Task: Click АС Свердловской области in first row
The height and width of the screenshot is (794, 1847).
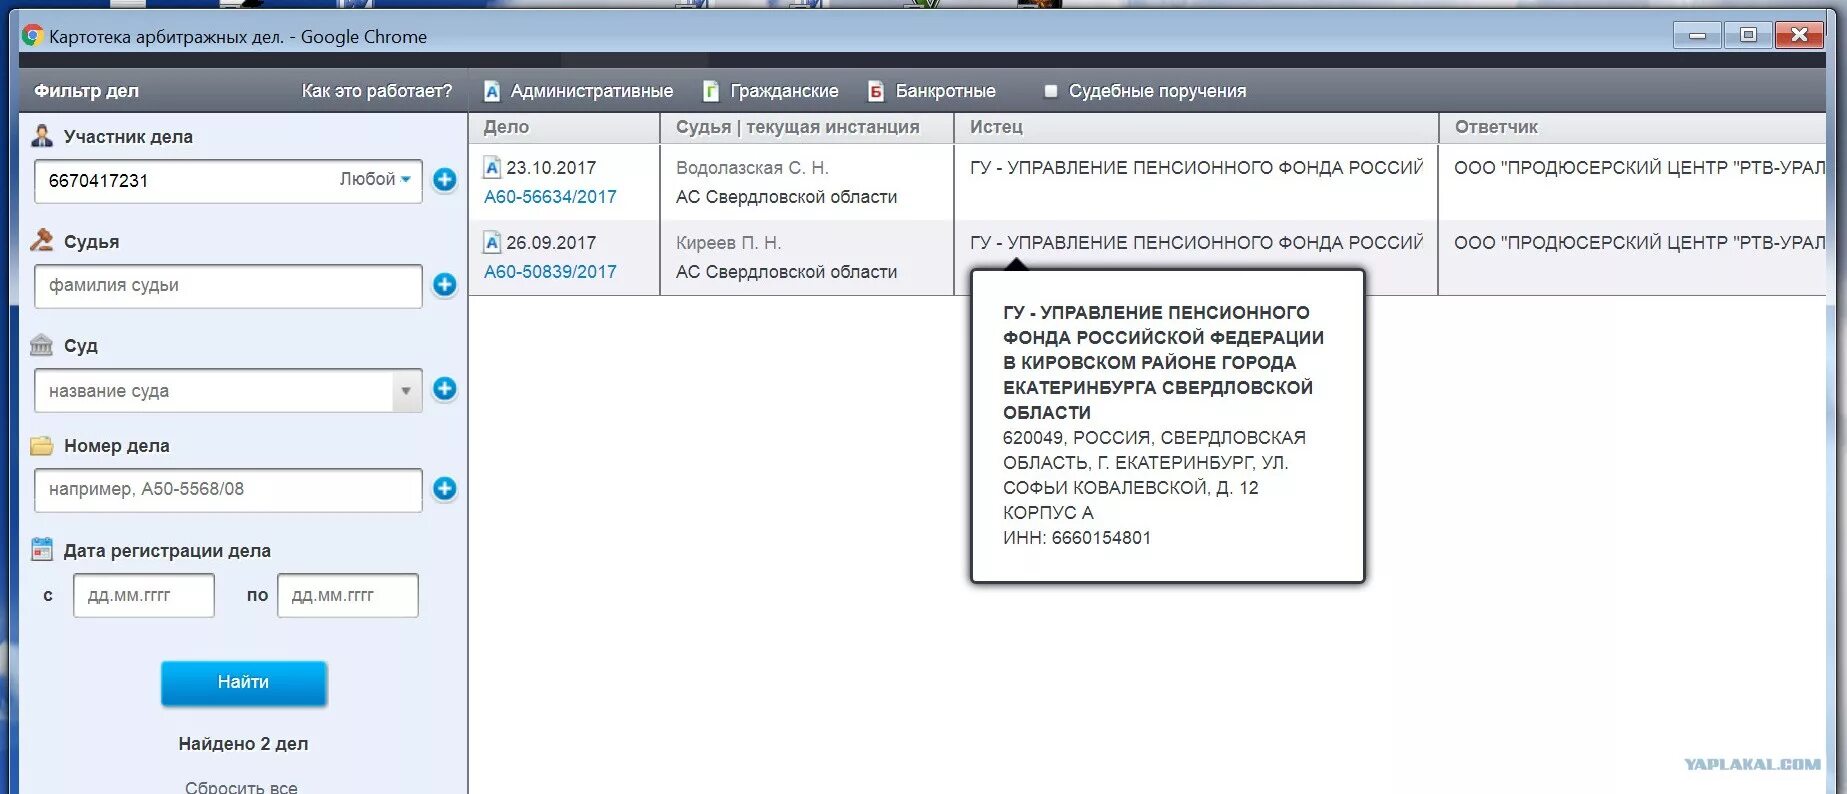Action: [x=786, y=197]
